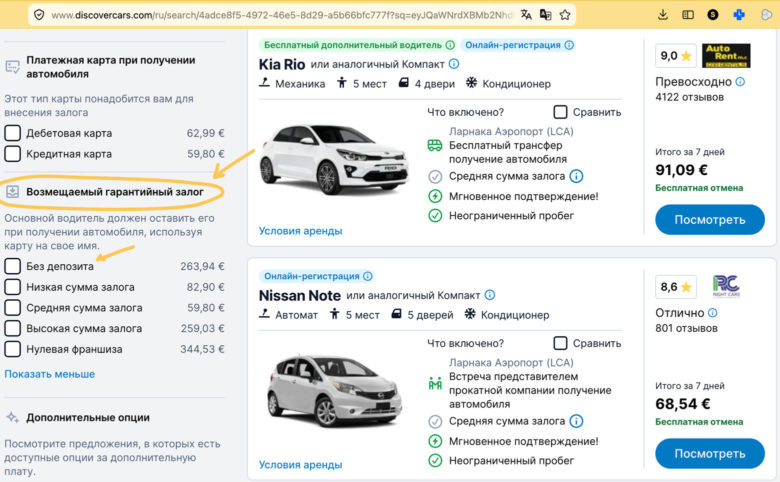Image resolution: width=780 pixels, height=482 pixels.
Task: Click info icon on Nissan Note Онлайн-регистрация badge
Action: click(x=368, y=276)
